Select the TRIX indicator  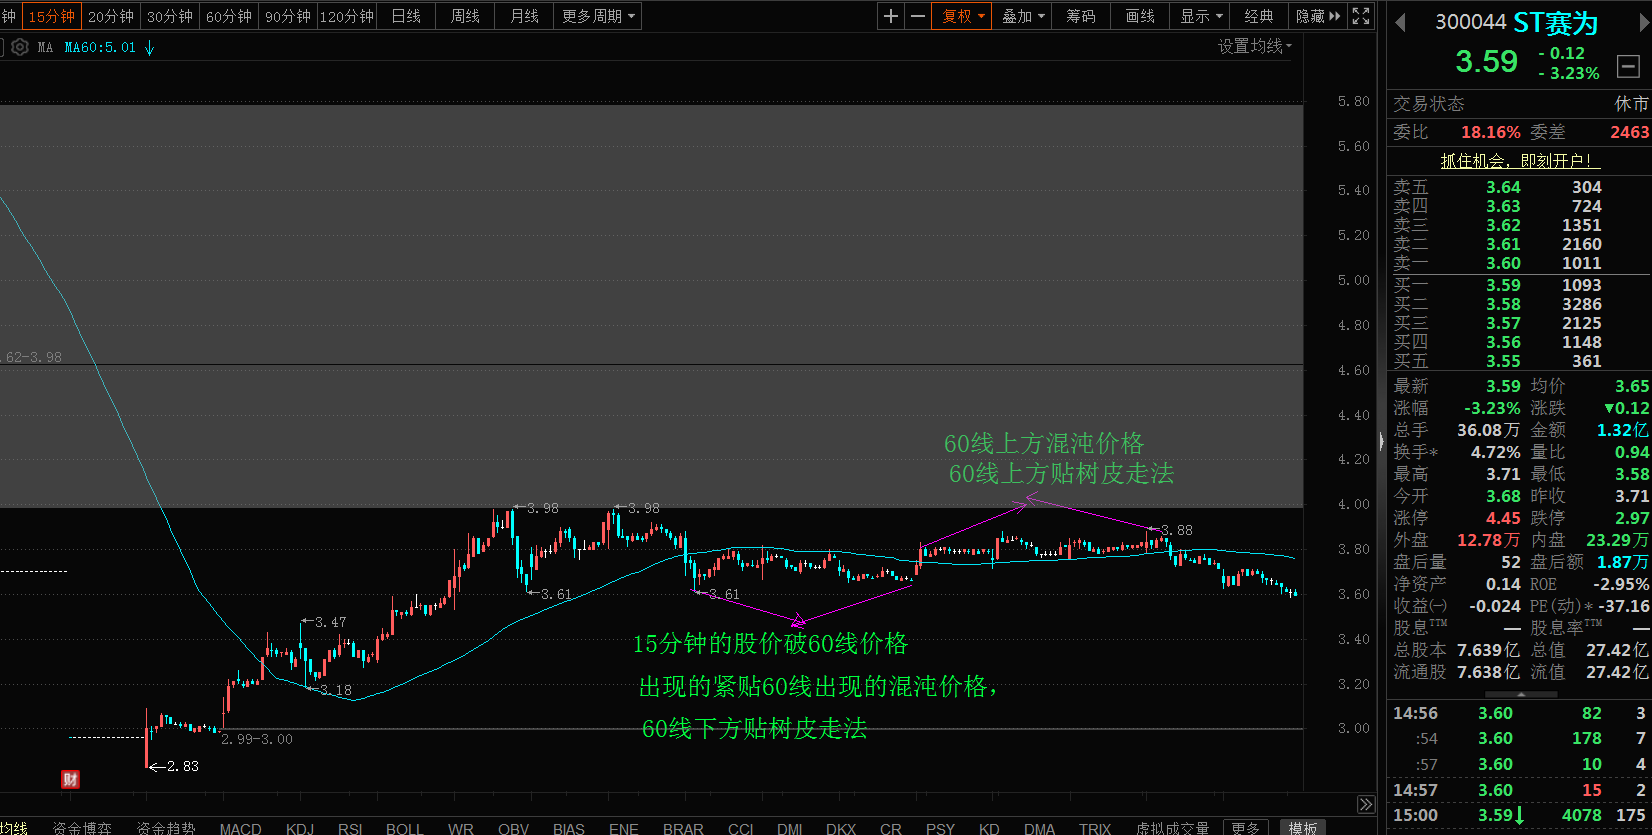tap(1095, 828)
